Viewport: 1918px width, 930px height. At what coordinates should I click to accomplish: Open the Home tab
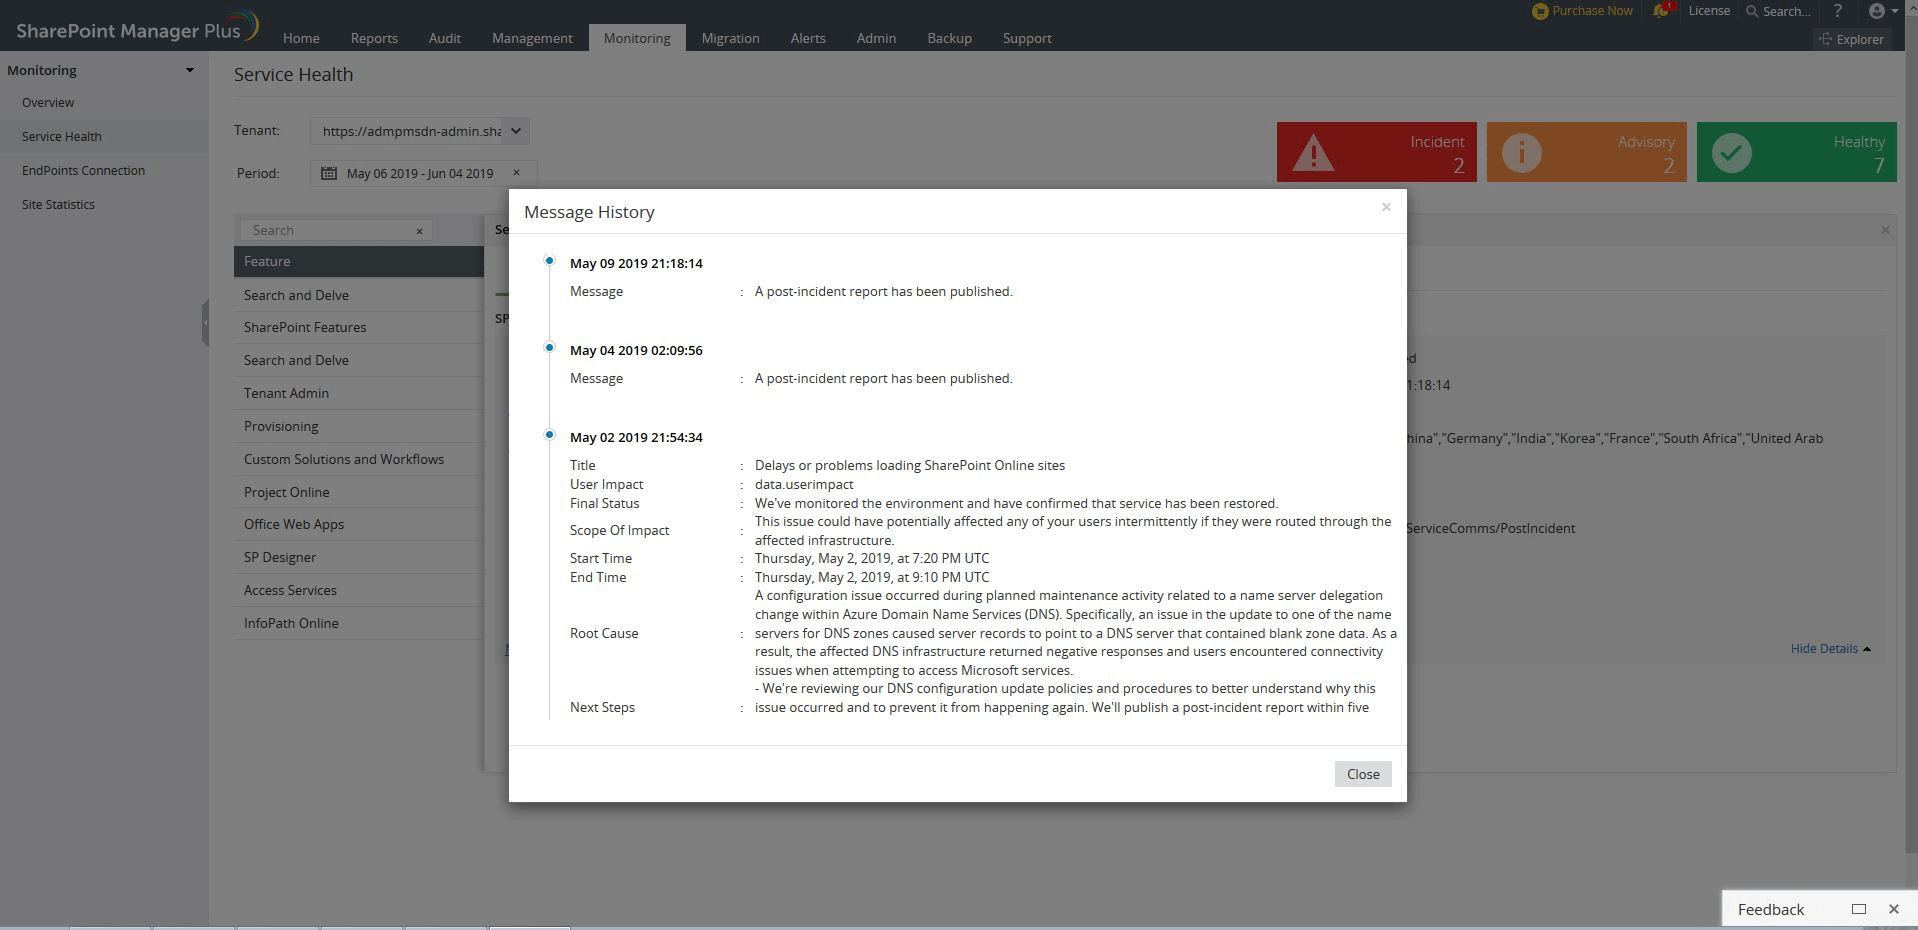[301, 38]
